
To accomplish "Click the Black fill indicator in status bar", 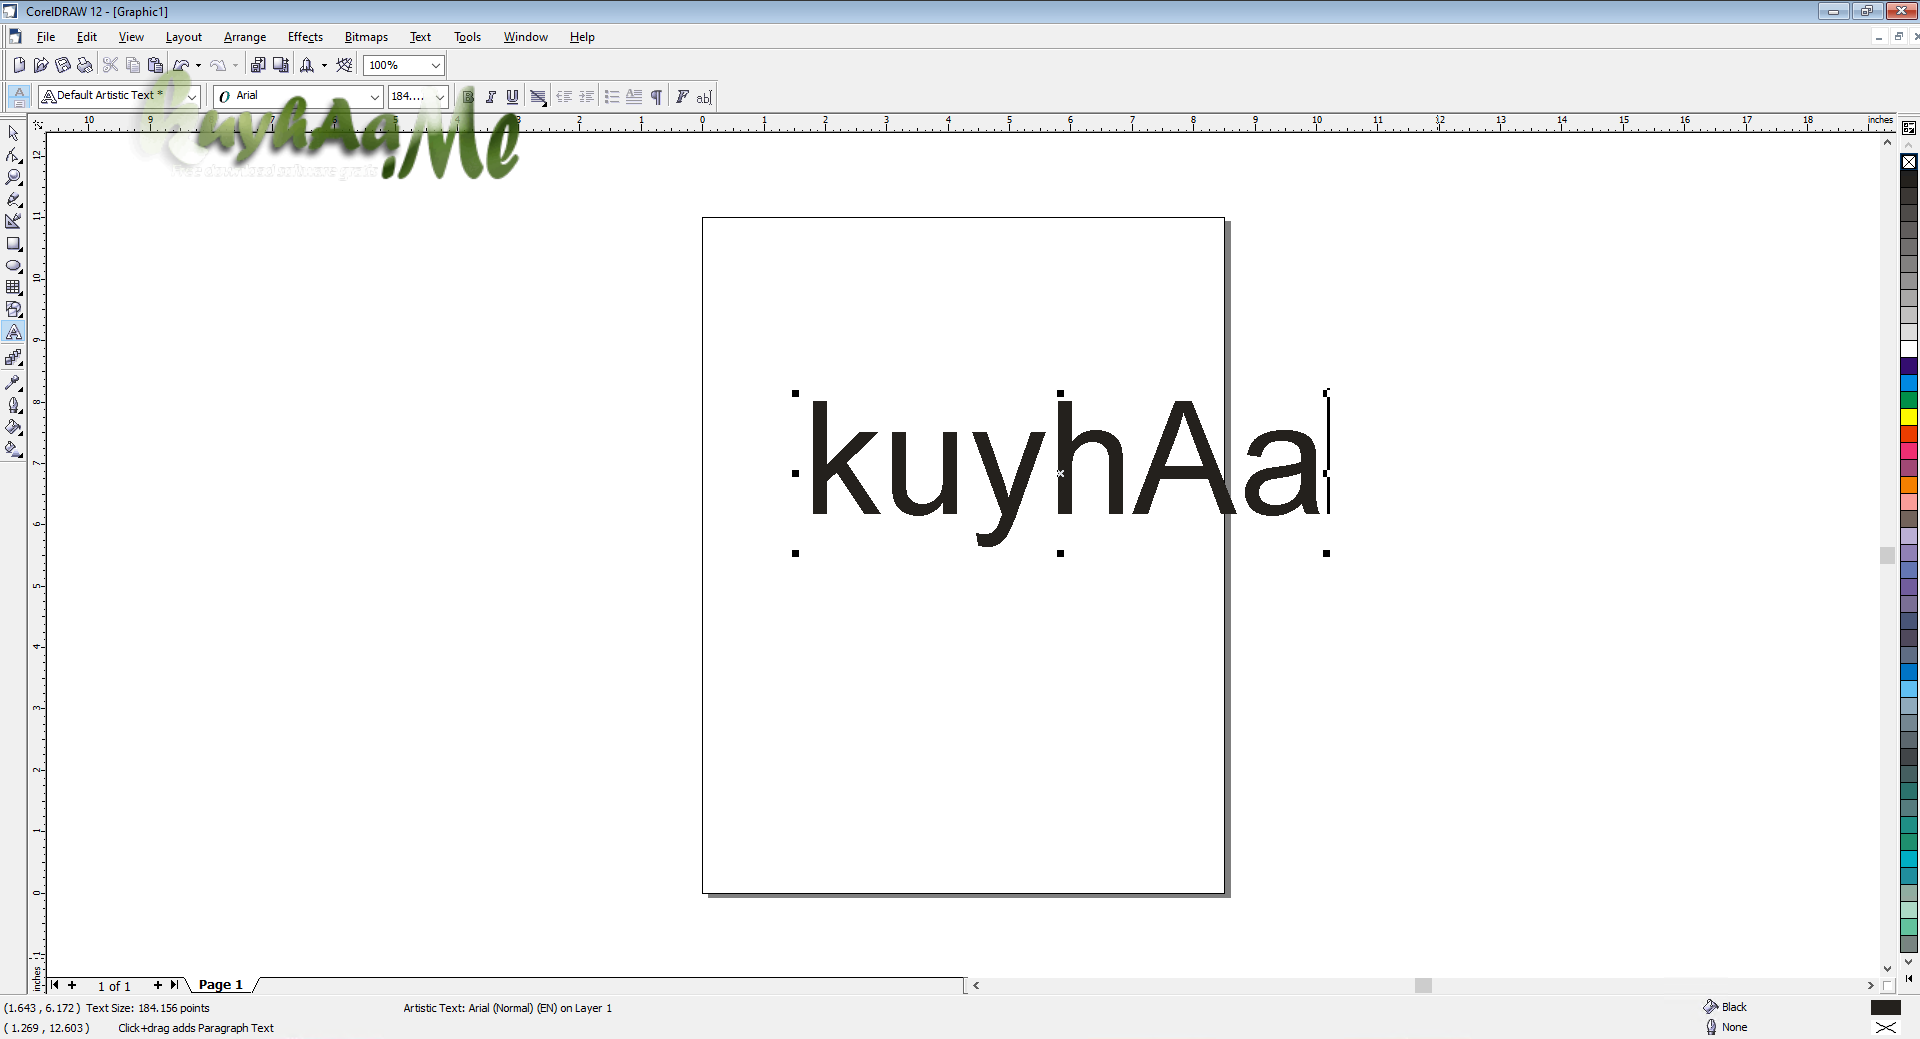I will 1885,1007.
